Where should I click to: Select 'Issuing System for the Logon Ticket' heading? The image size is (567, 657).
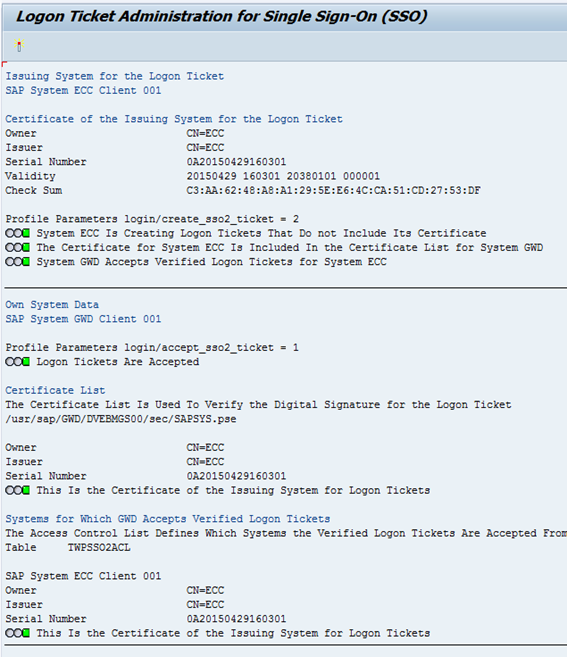(x=114, y=76)
